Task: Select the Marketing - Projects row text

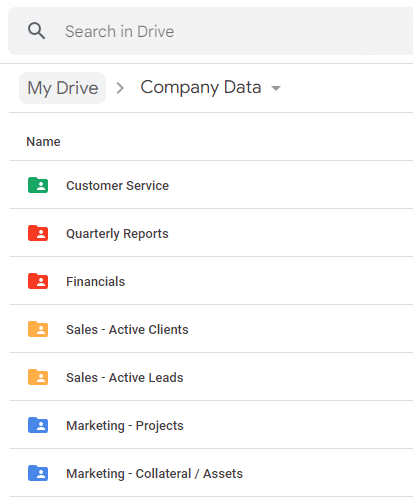Action: (x=125, y=426)
